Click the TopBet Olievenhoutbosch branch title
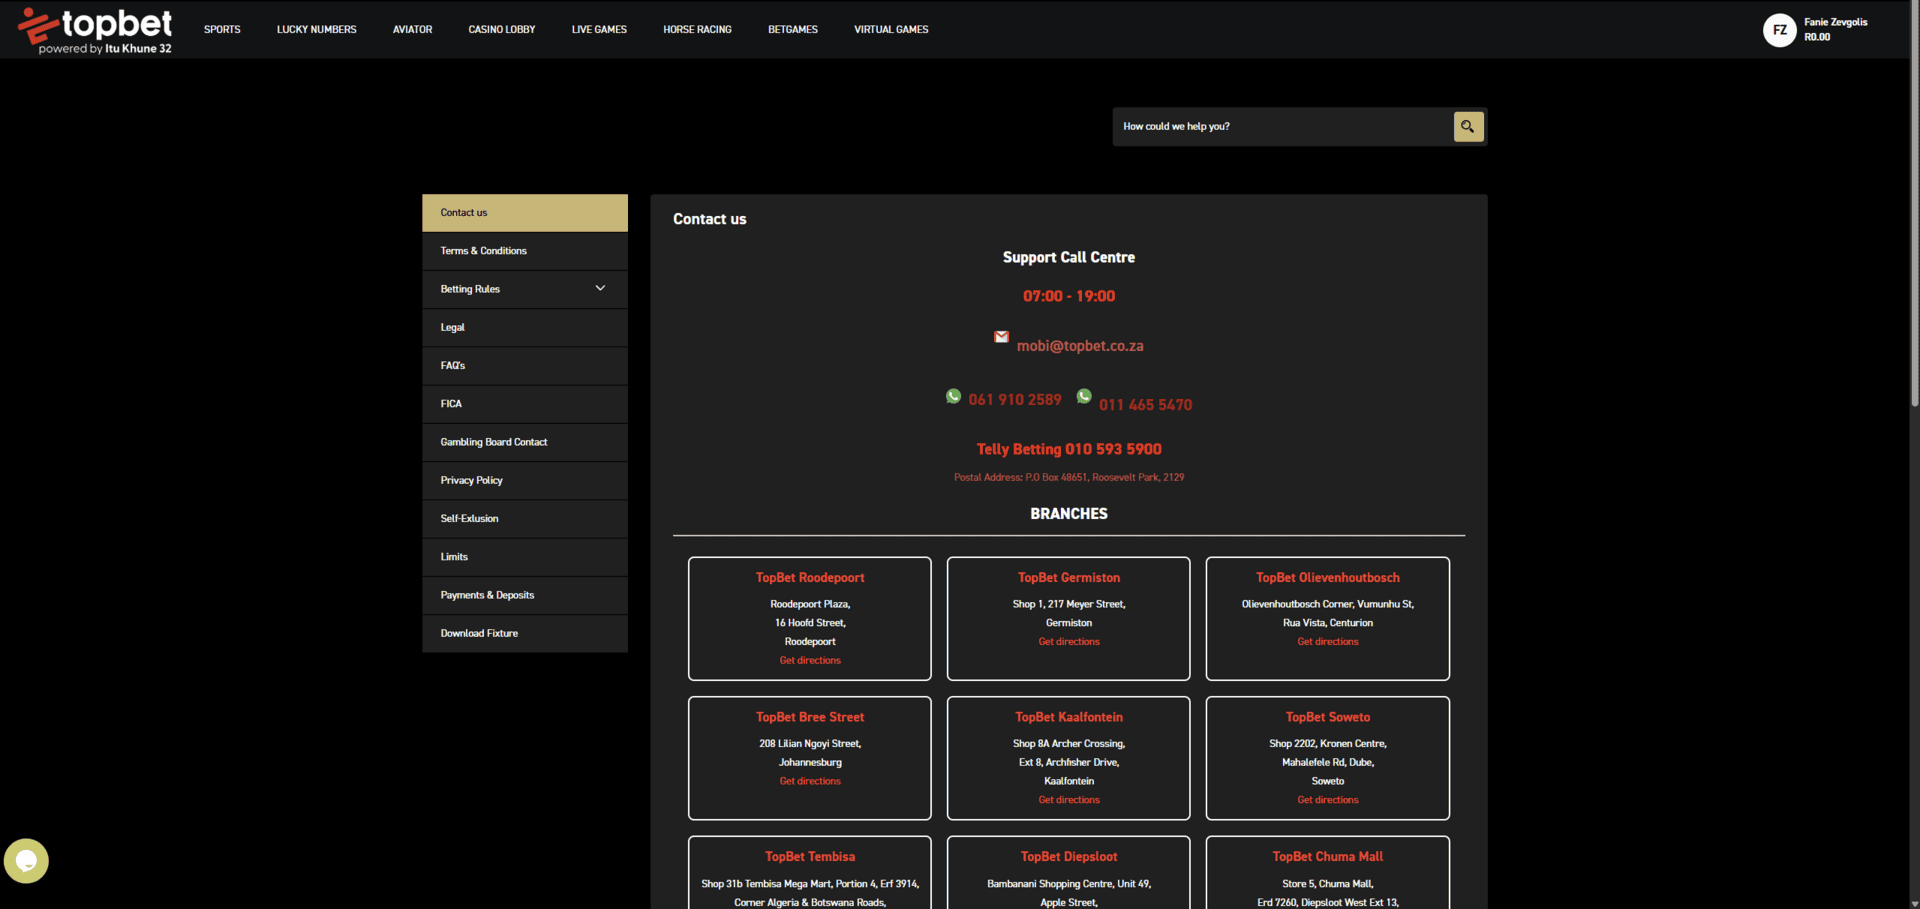Viewport: 1920px width, 909px height. [1328, 578]
